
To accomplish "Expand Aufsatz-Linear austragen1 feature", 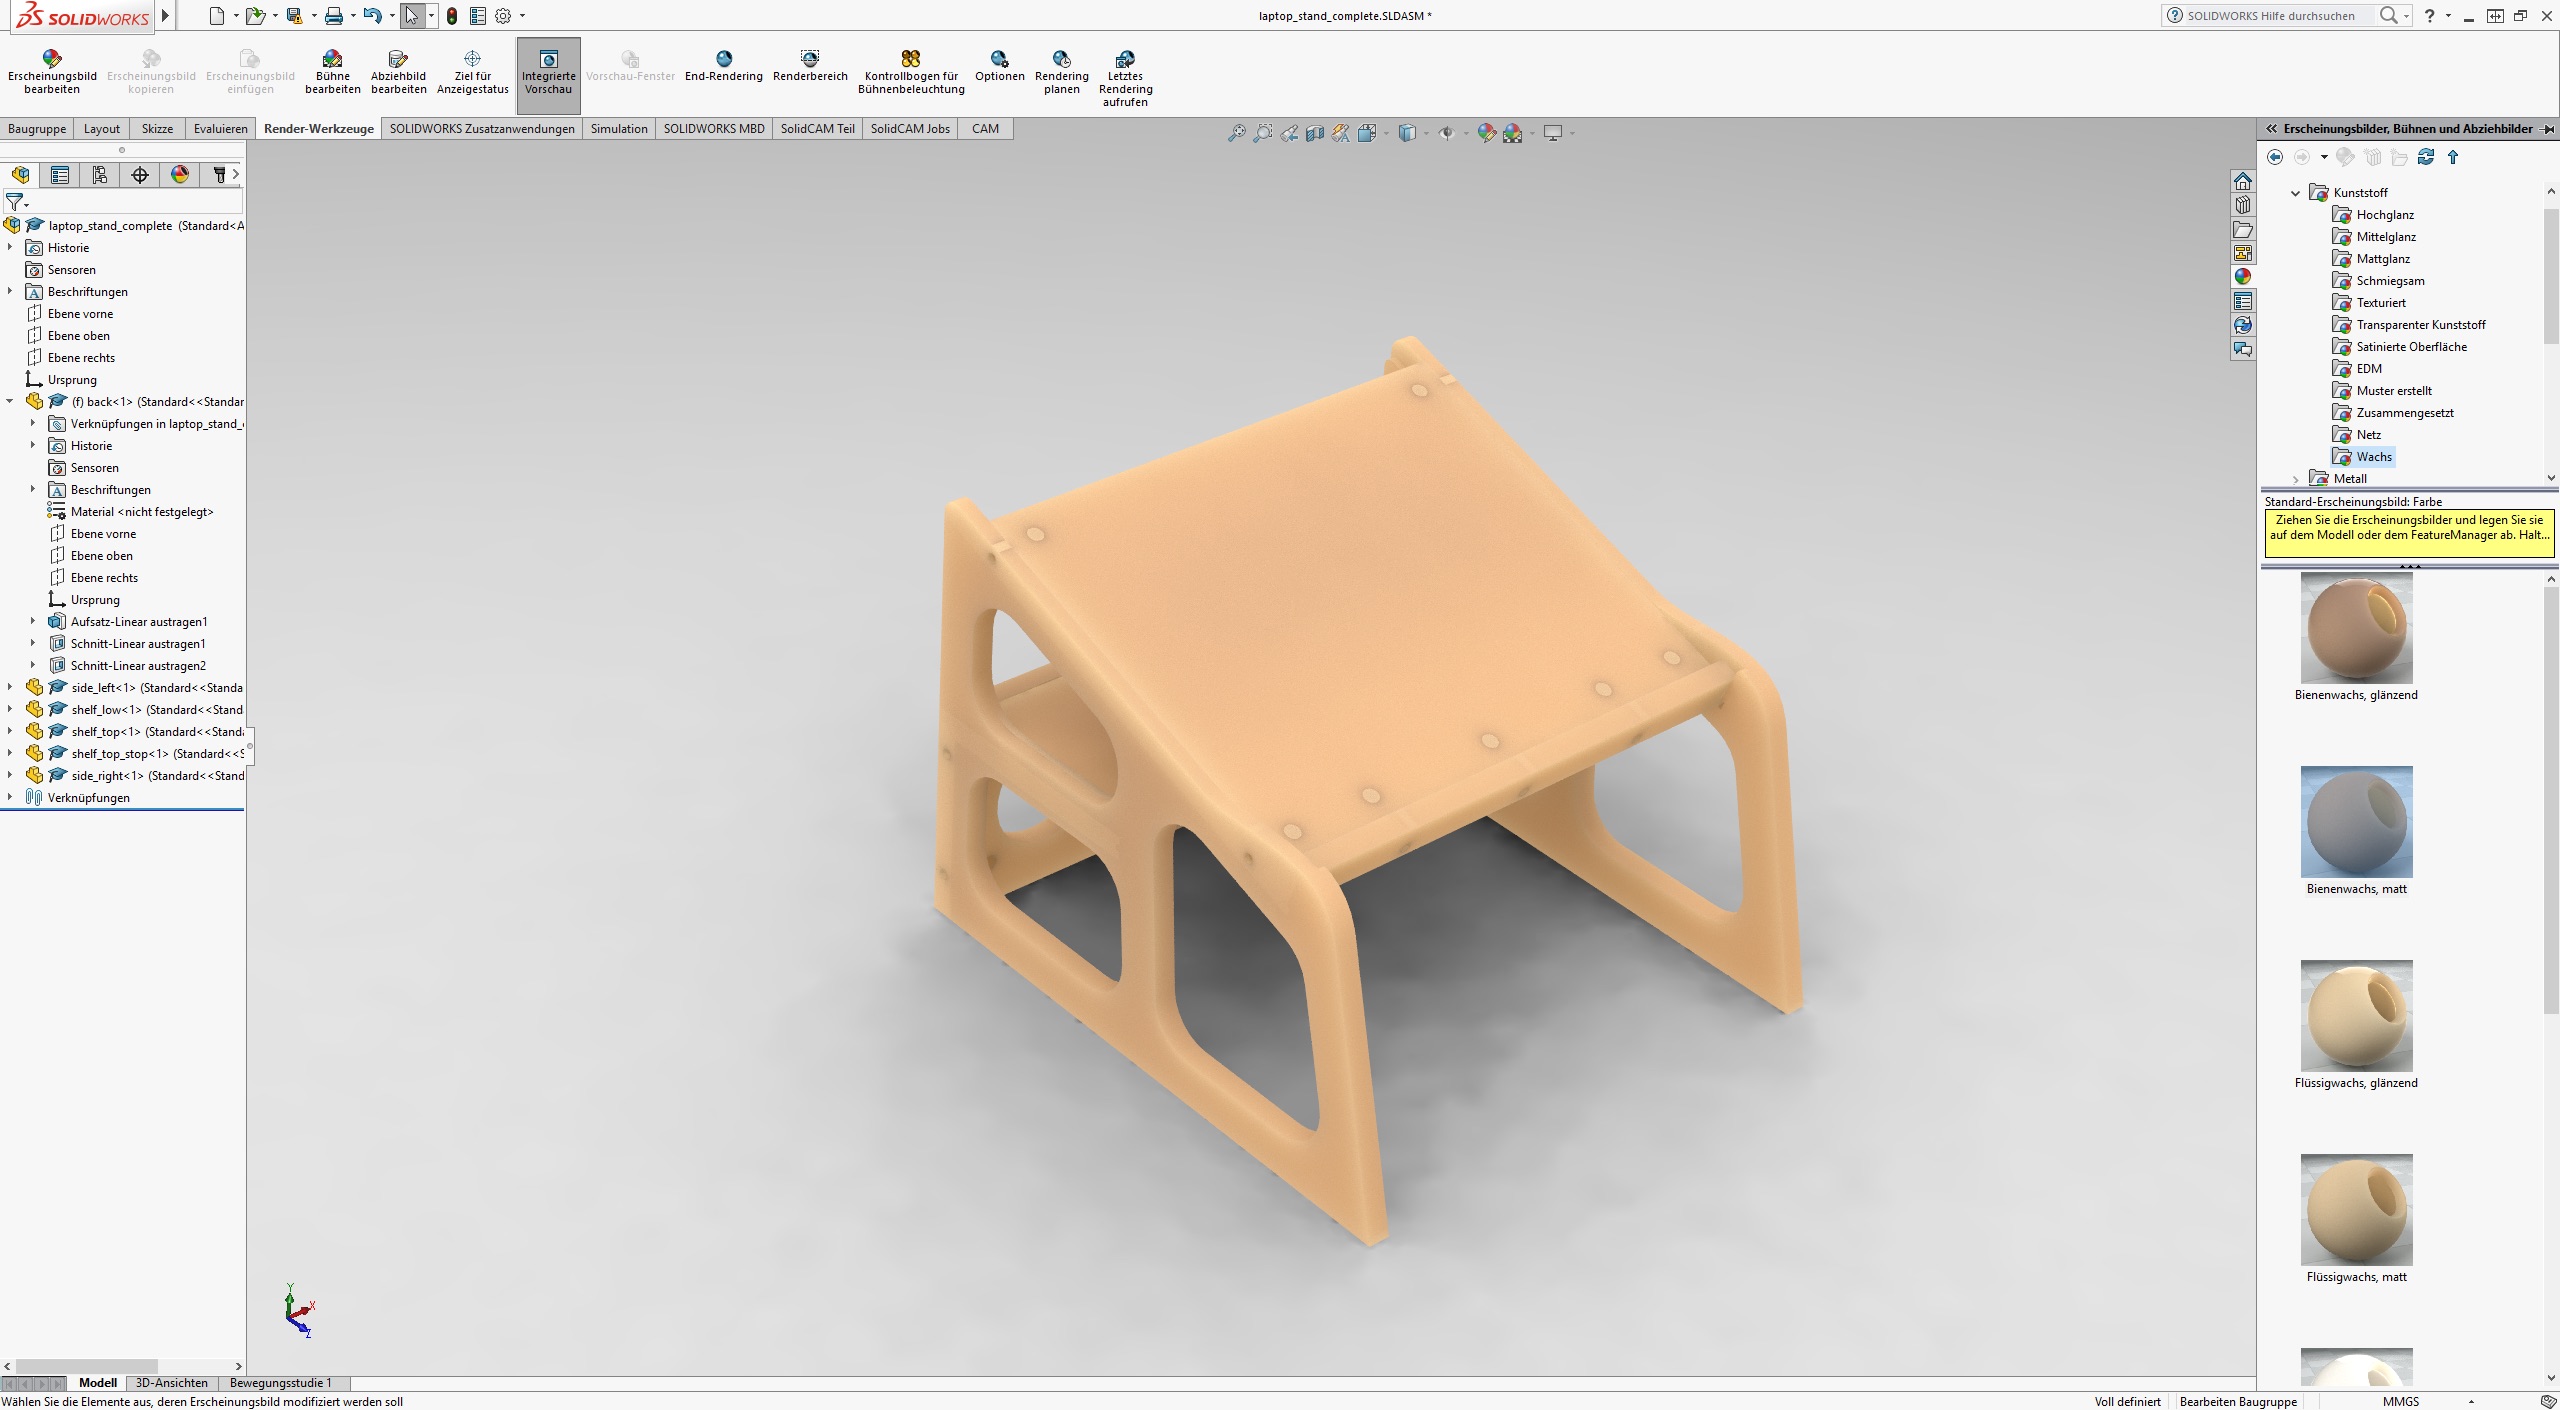I will 33,622.
